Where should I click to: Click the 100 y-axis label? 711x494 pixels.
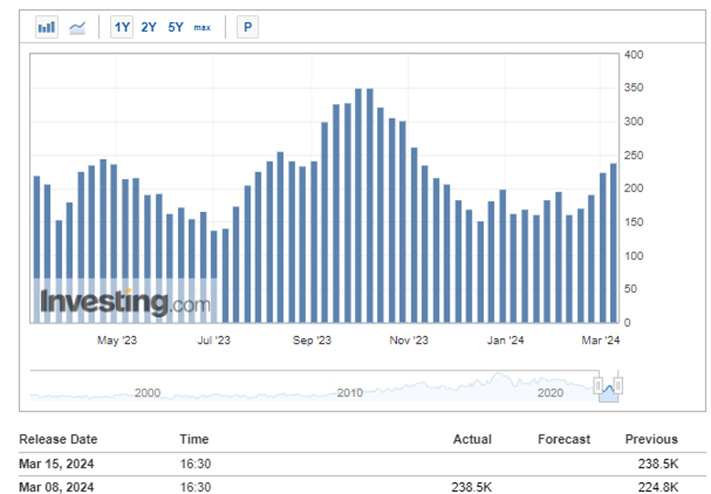click(x=633, y=256)
